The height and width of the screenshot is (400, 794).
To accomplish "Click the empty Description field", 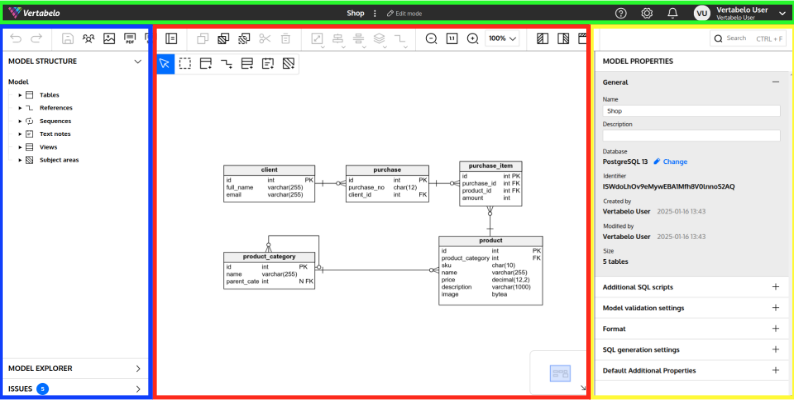I will coord(691,136).
